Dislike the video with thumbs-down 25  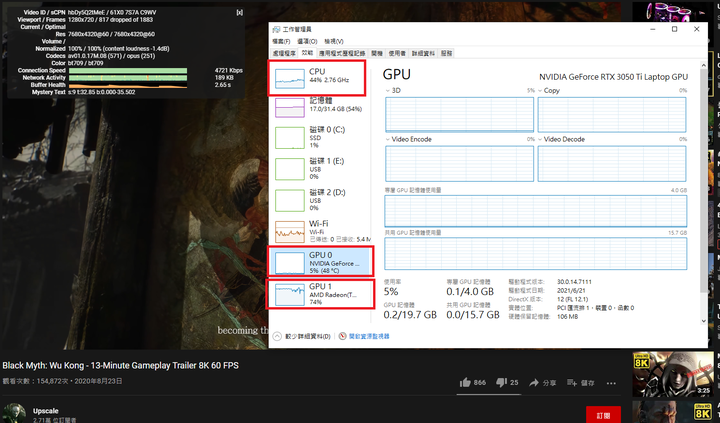click(507, 383)
